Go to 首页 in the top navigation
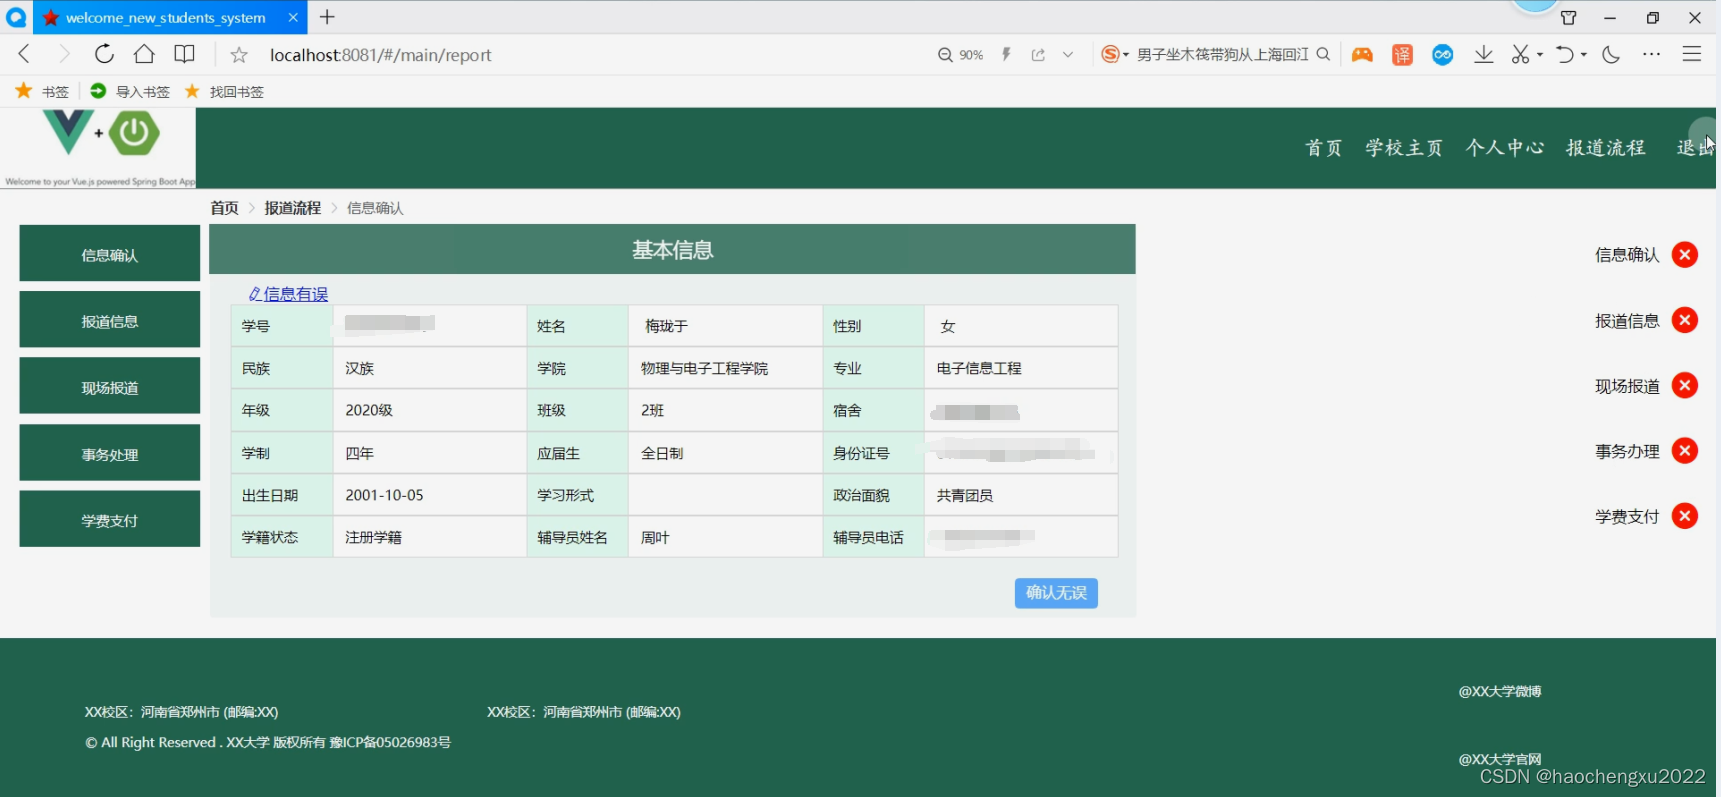 tap(1324, 148)
